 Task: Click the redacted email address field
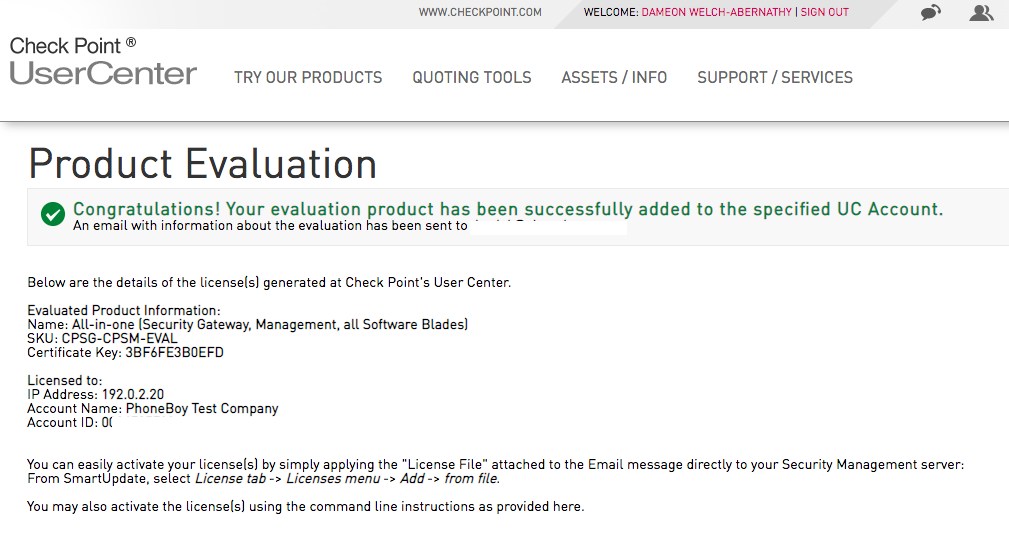(x=548, y=227)
